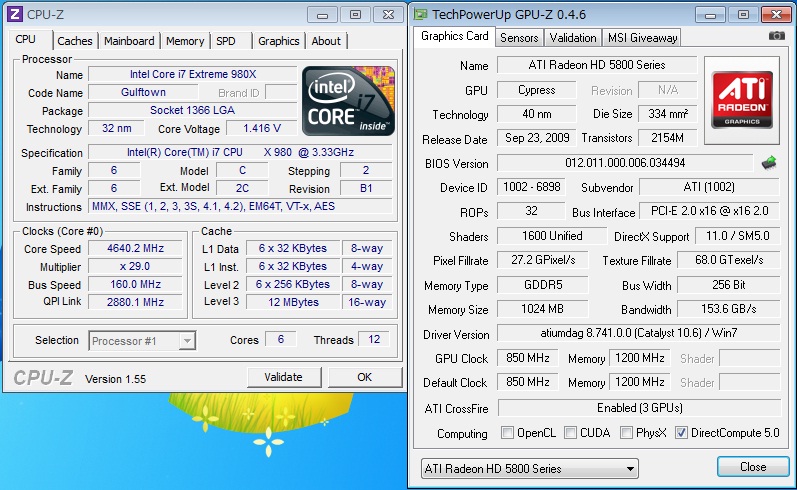Click the Release Date Sep 23, 2009
Image resolution: width=797 pixels, height=490 pixels.
click(537, 138)
